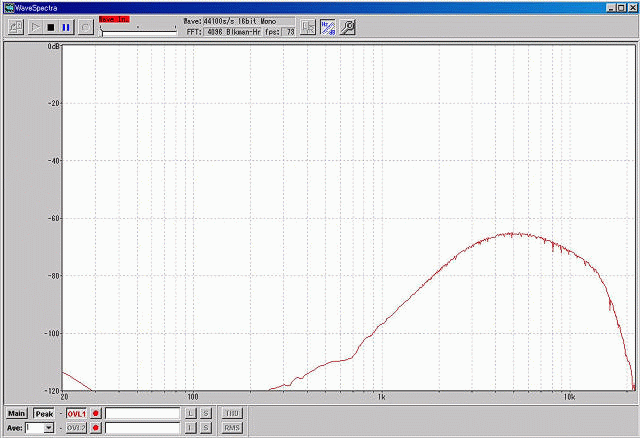Click the open wave file icon
Screen dimensions: 640x438
[x=16, y=27]
